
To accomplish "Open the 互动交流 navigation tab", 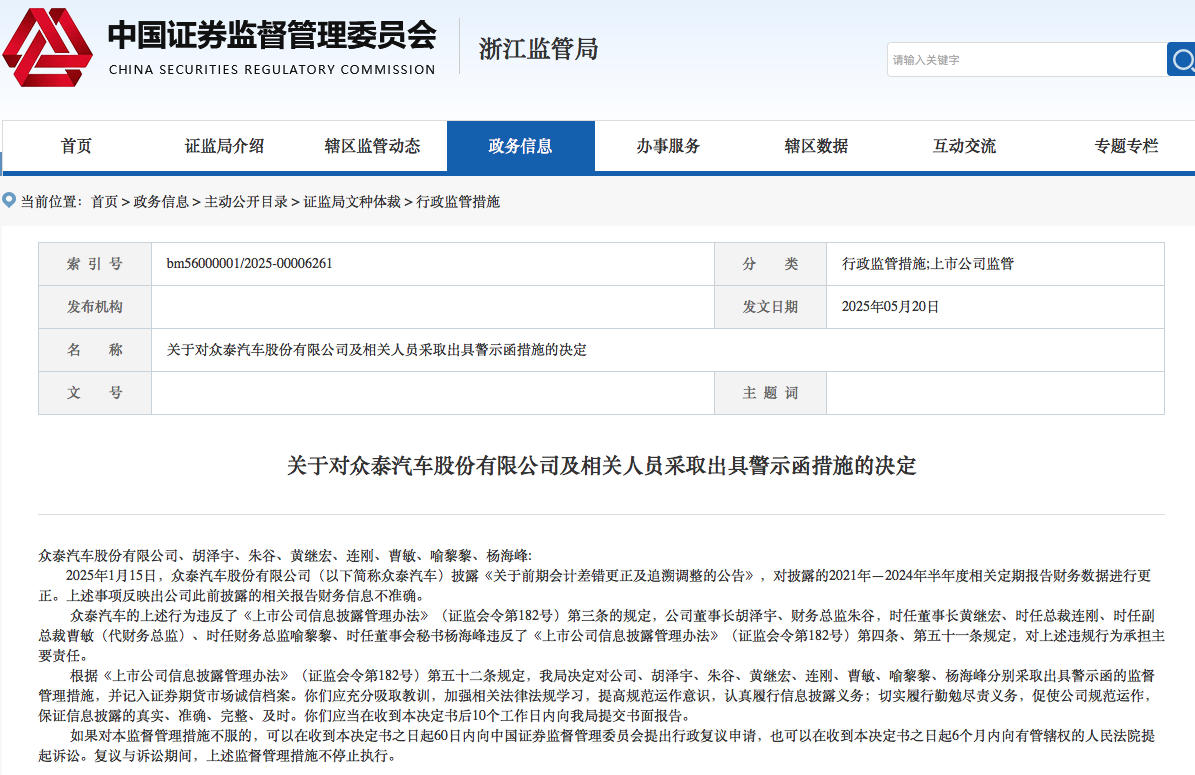I will tap(964, 146).
